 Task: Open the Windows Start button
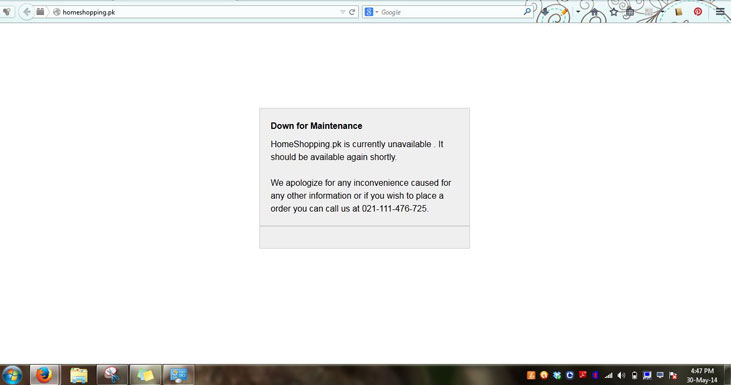pos(12,375)
